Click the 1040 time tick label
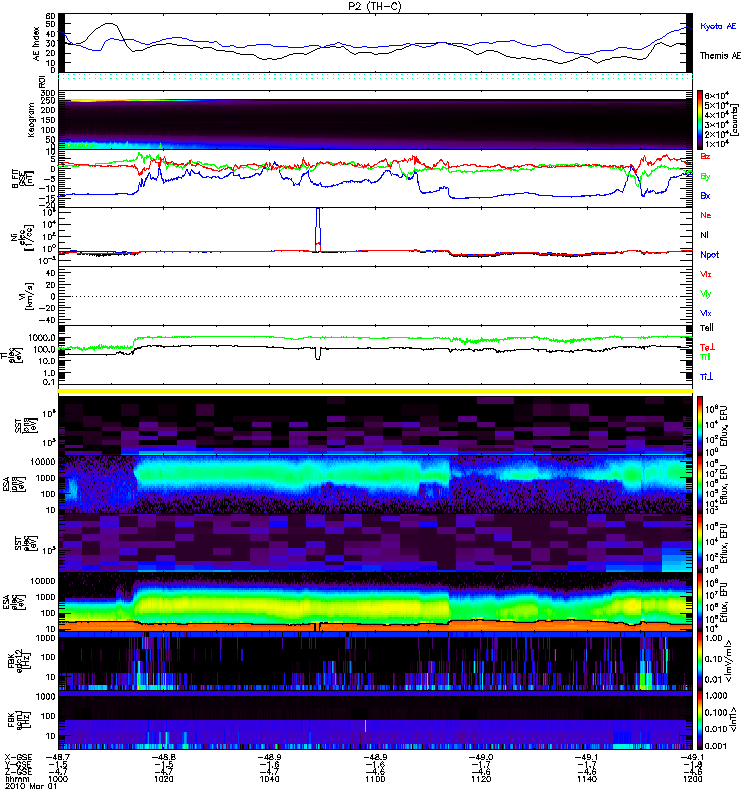Image resolution: width=750 pixels, height=800 pixels. [269, 779]
